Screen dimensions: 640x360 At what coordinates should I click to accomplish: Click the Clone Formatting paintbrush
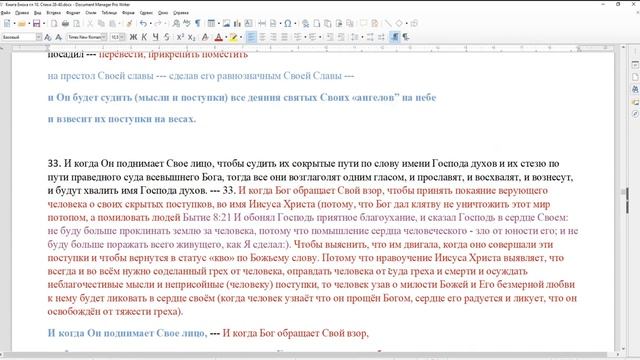(x=129, y=23)
